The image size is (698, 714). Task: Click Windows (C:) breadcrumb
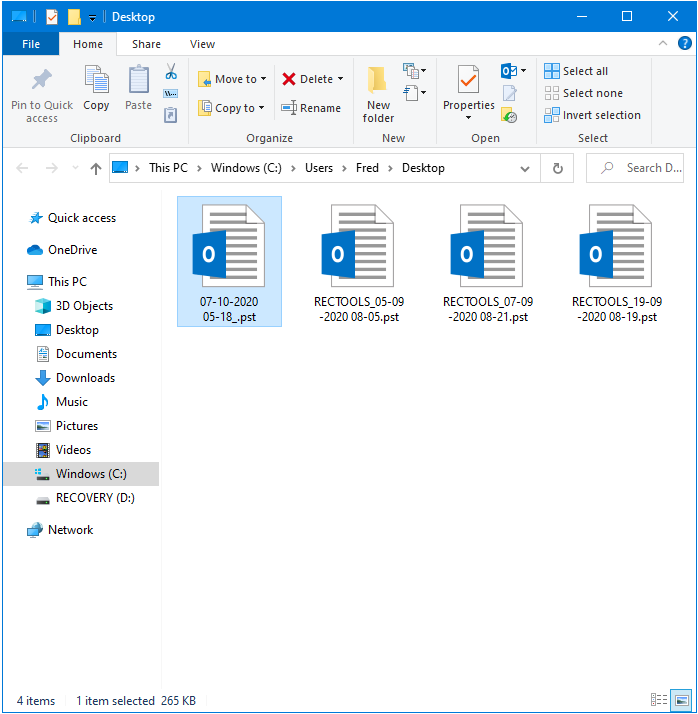click(x=246, y=168)
